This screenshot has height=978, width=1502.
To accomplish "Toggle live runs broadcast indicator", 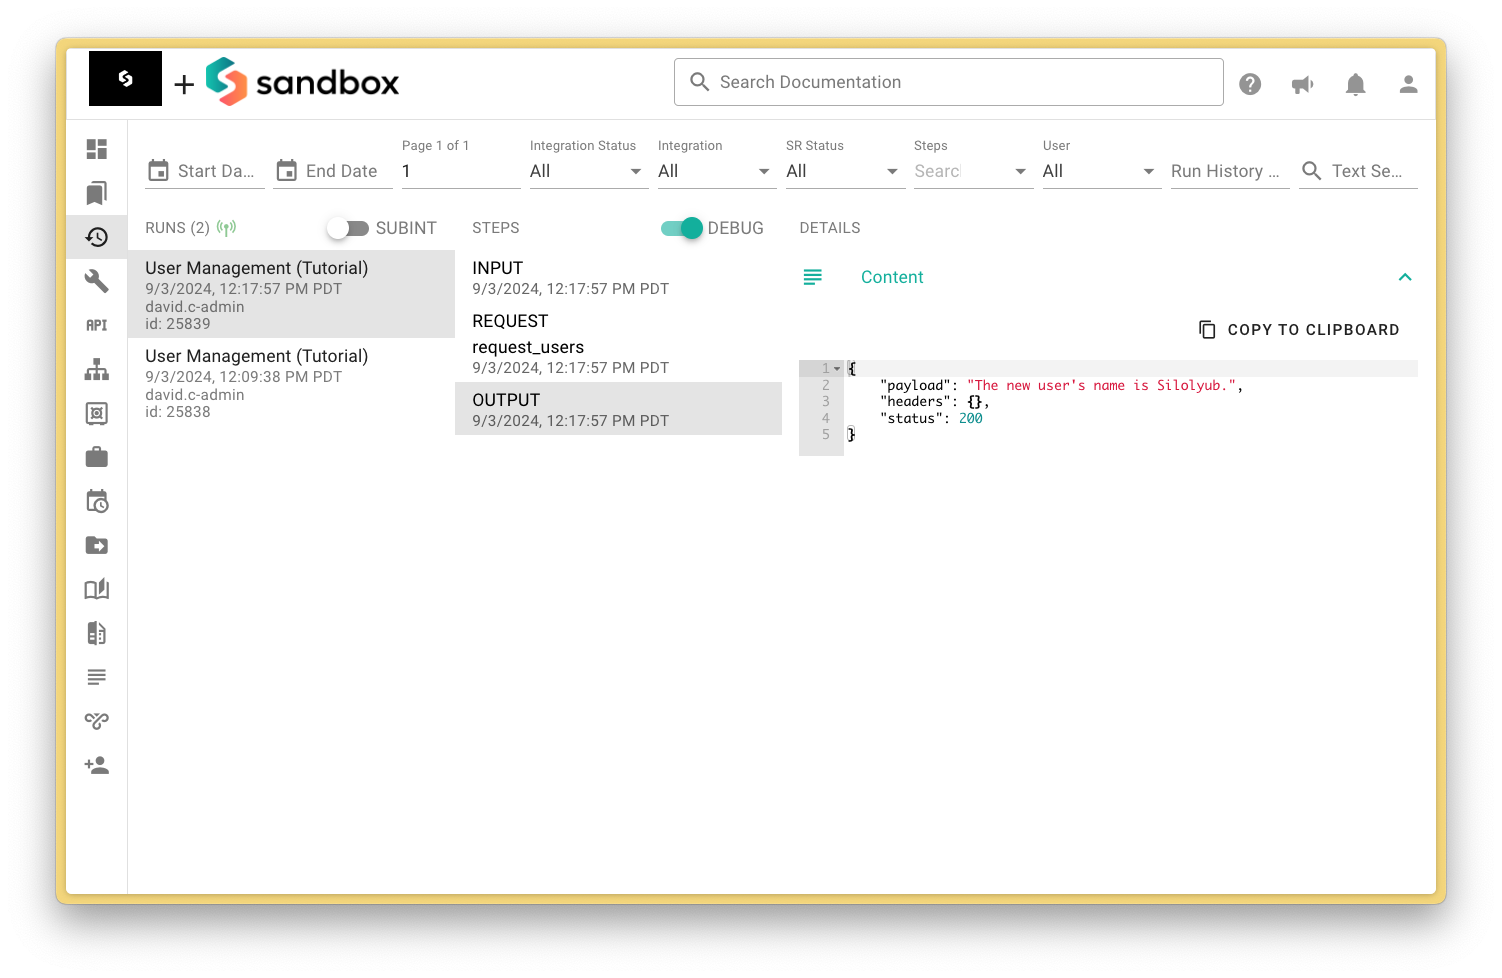I will (x=227, y=228).
